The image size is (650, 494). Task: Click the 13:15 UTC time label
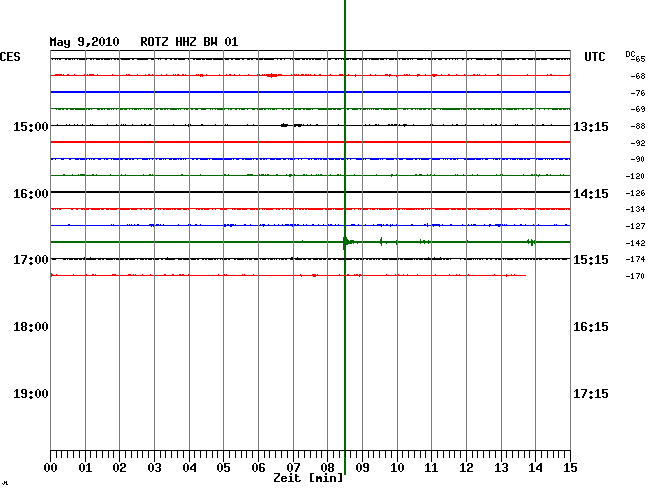pyautogui.click(x=591, y=126)
